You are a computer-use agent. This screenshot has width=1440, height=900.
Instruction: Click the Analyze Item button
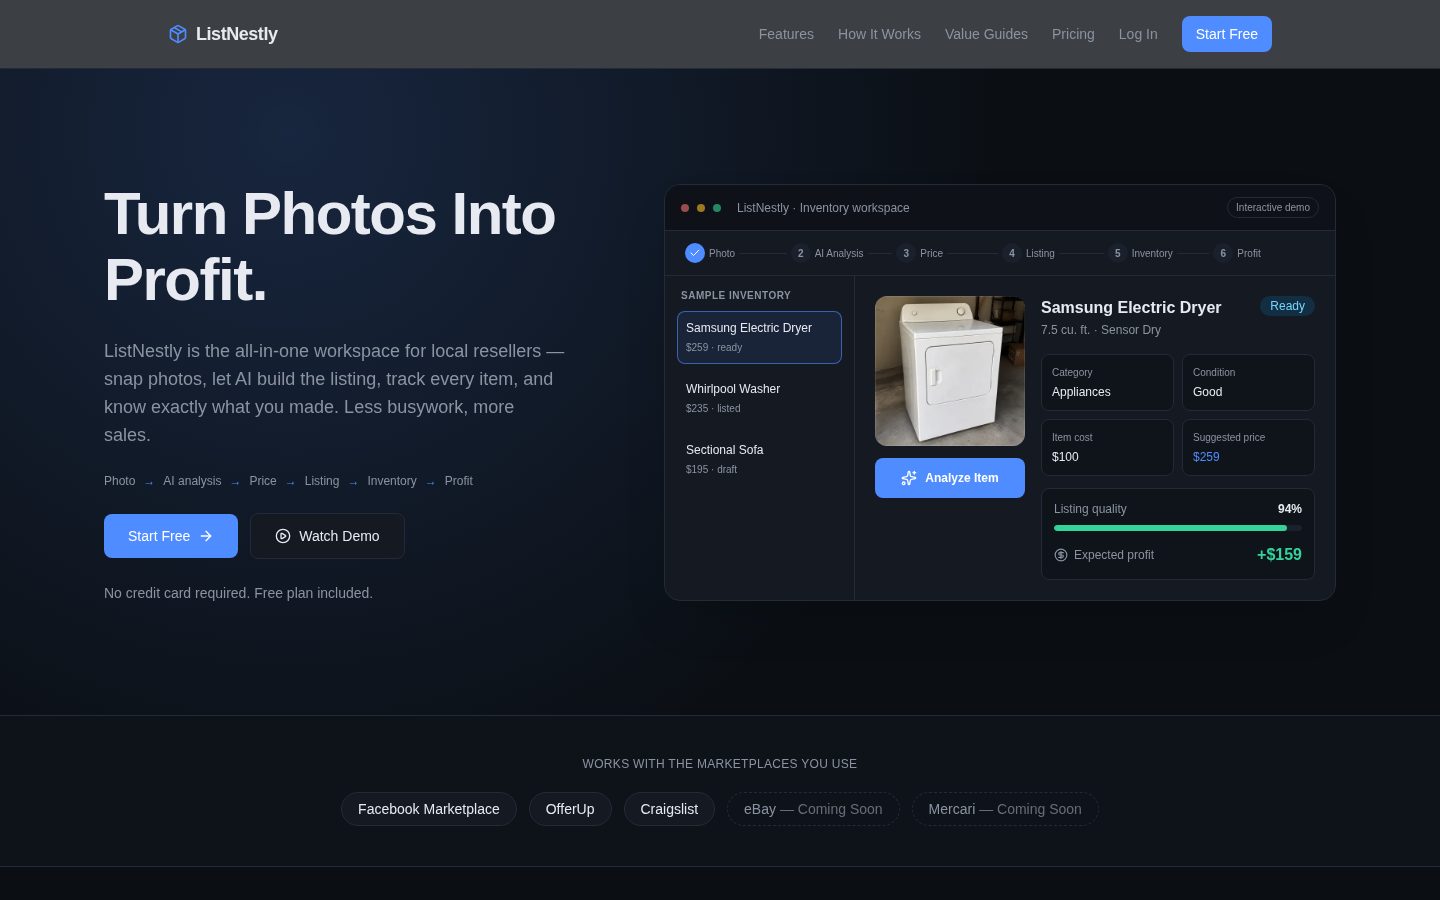click(x=950, y=478)
